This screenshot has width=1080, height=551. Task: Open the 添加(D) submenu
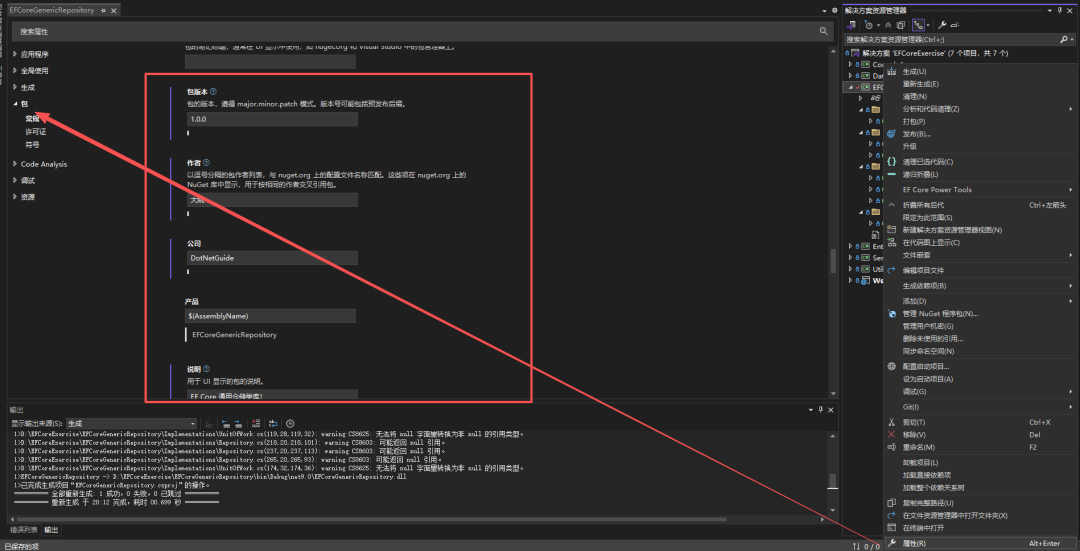(x=979, y=301)
